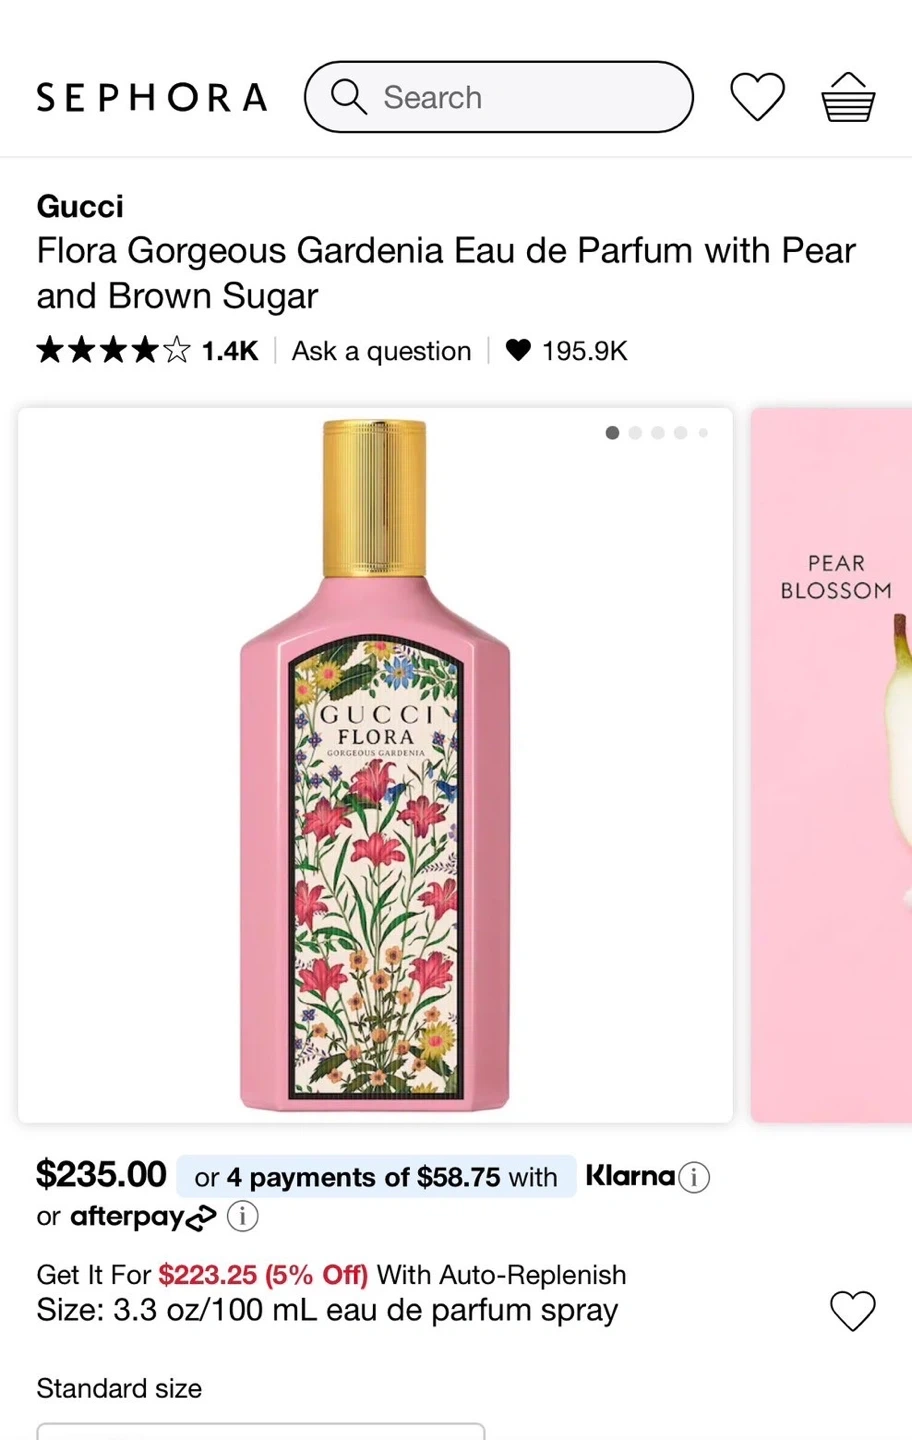Image resolution: width=912 pixels, height=1440 pixels.
Task: Click the Klarna logo
Action: coord(630,1176)
